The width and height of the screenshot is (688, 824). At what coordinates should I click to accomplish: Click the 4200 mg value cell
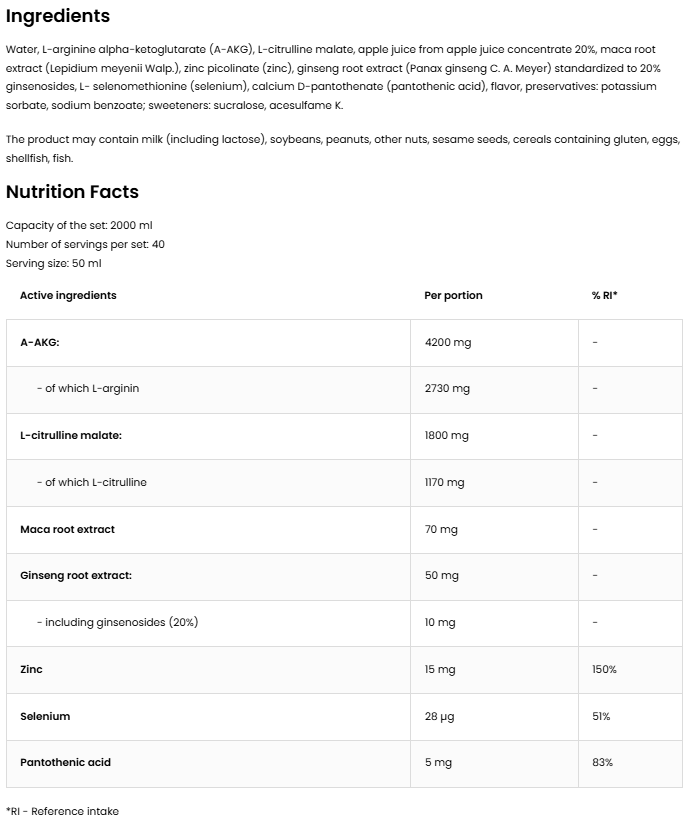(x=447, y=342)
